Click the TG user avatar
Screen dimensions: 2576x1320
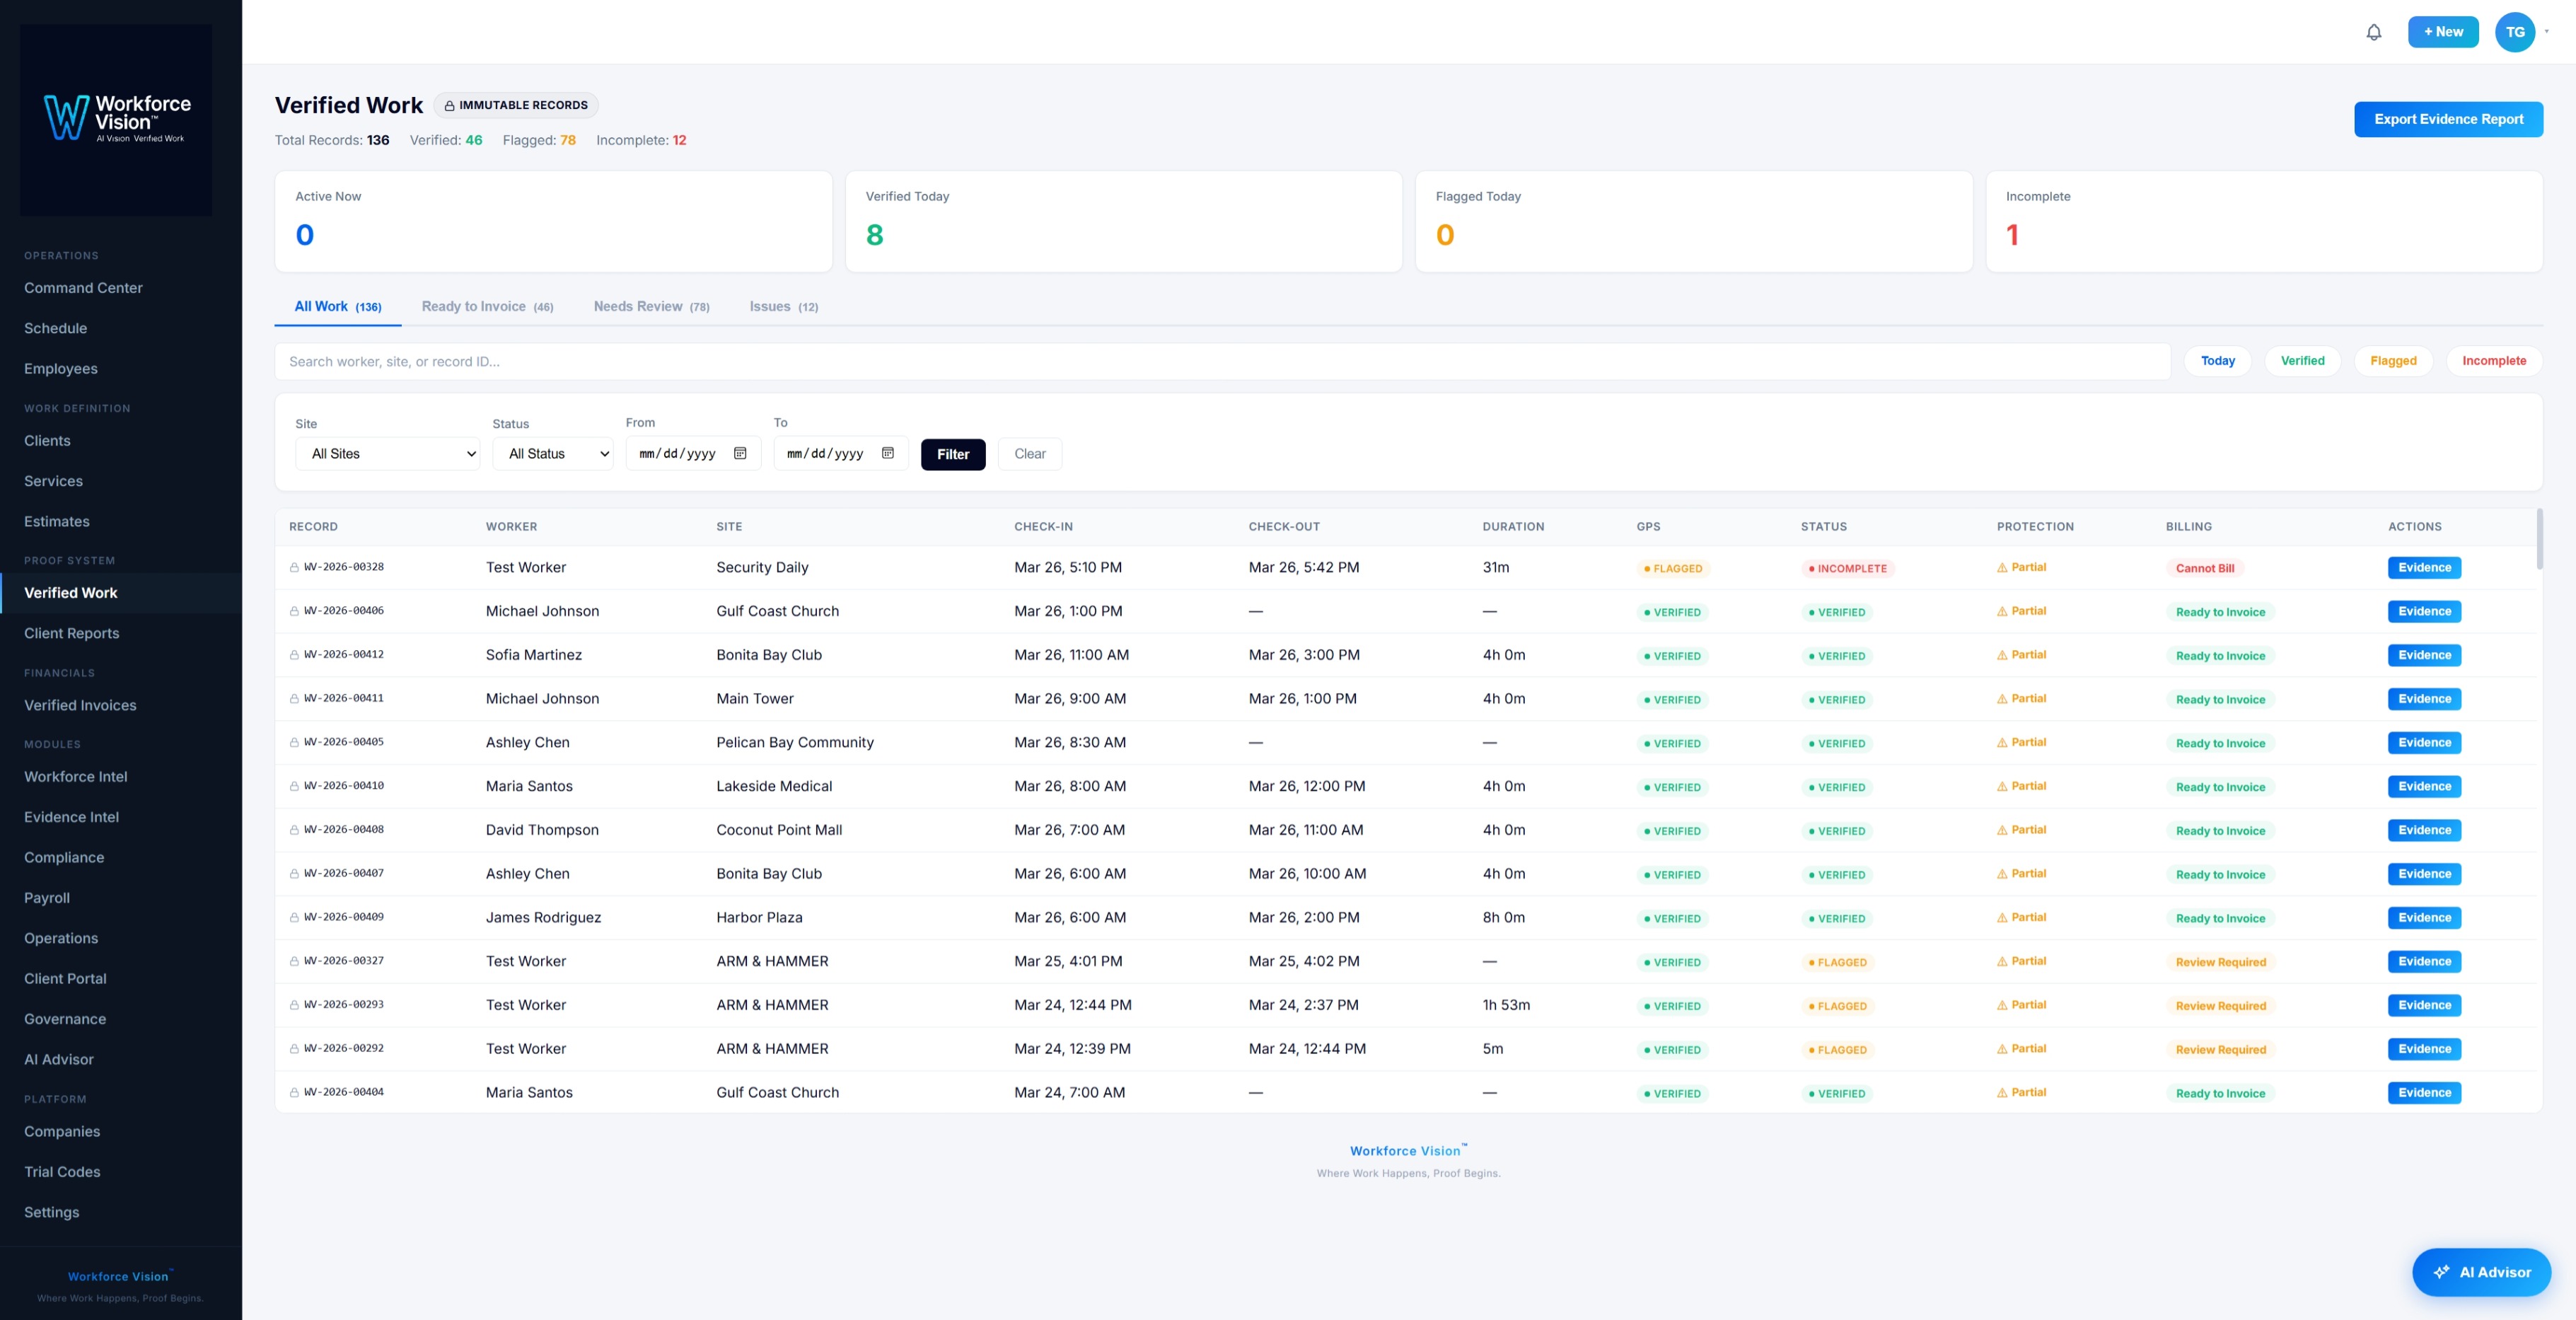coord(2514,32)
